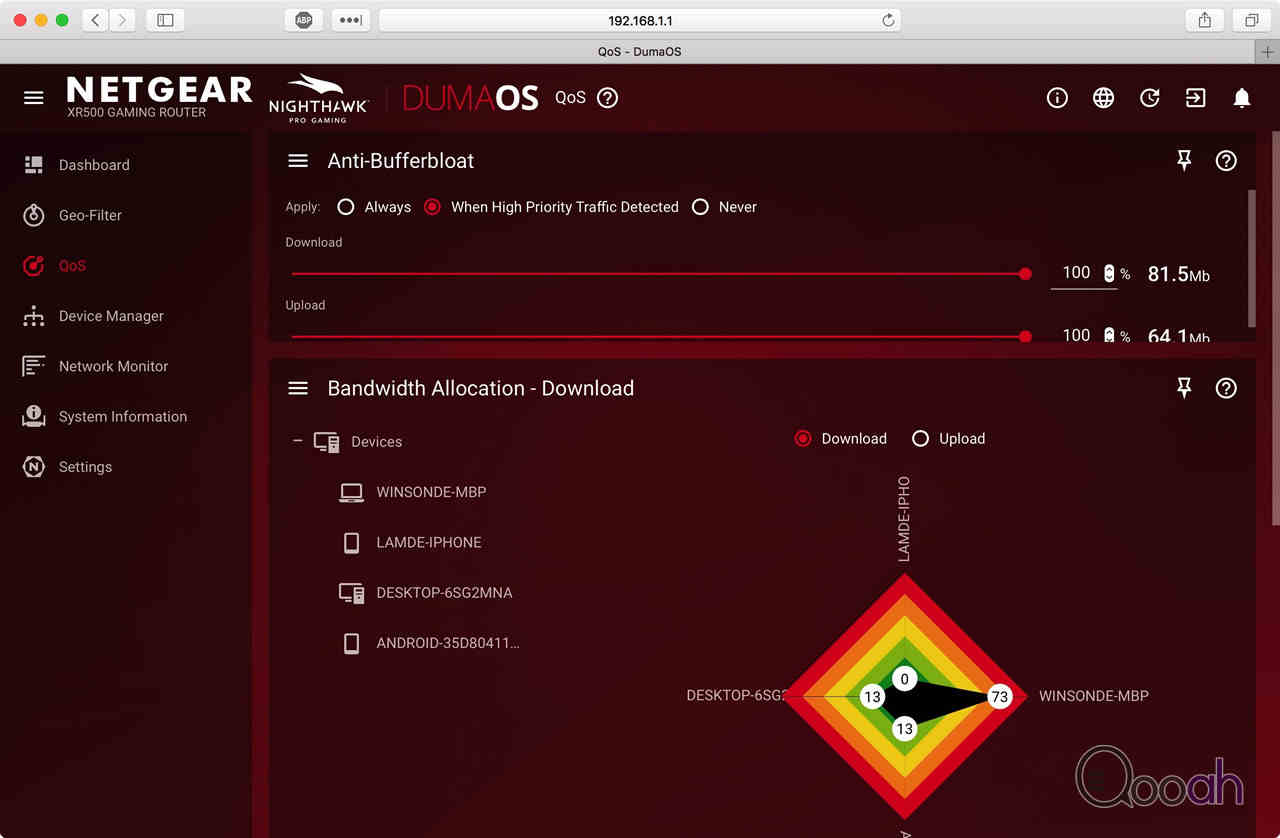Click the laptop icon for WINSONDE-MBP

coord(351,492)
